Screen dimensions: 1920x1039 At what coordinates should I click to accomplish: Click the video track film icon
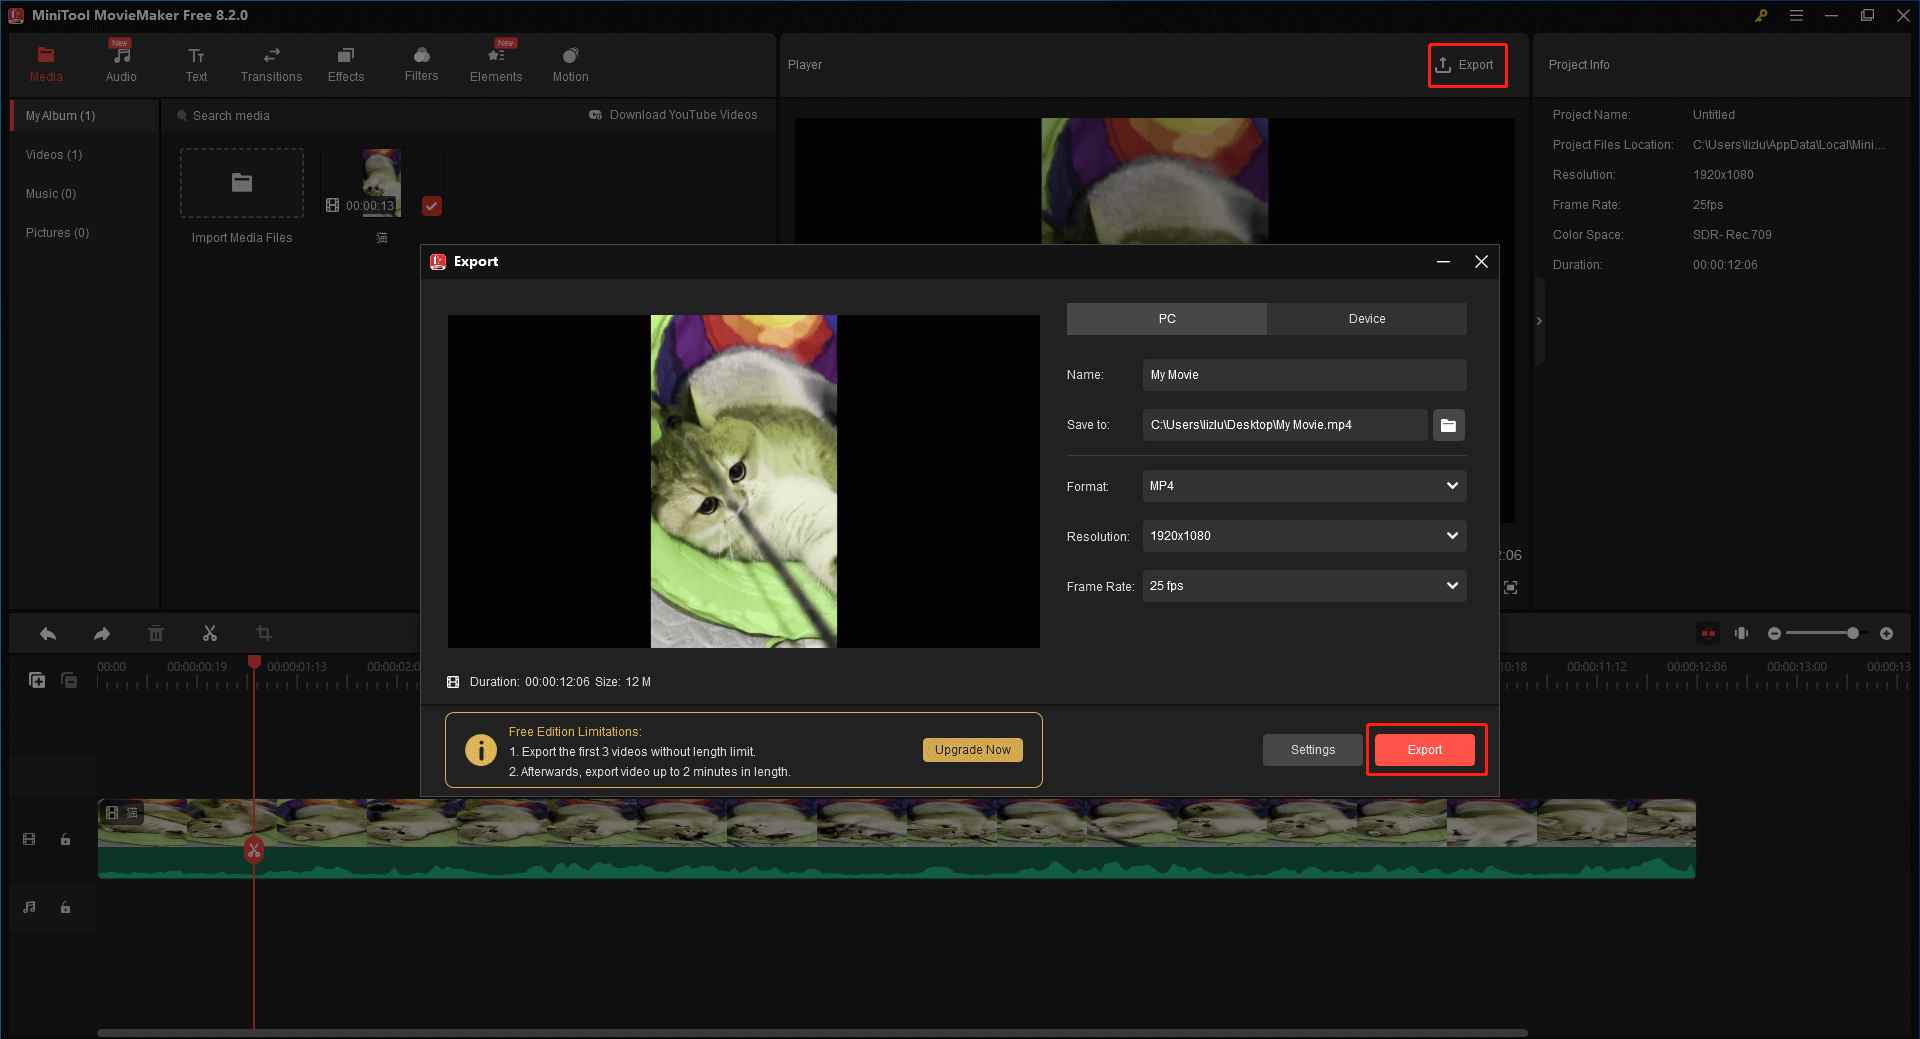point(29,839)
